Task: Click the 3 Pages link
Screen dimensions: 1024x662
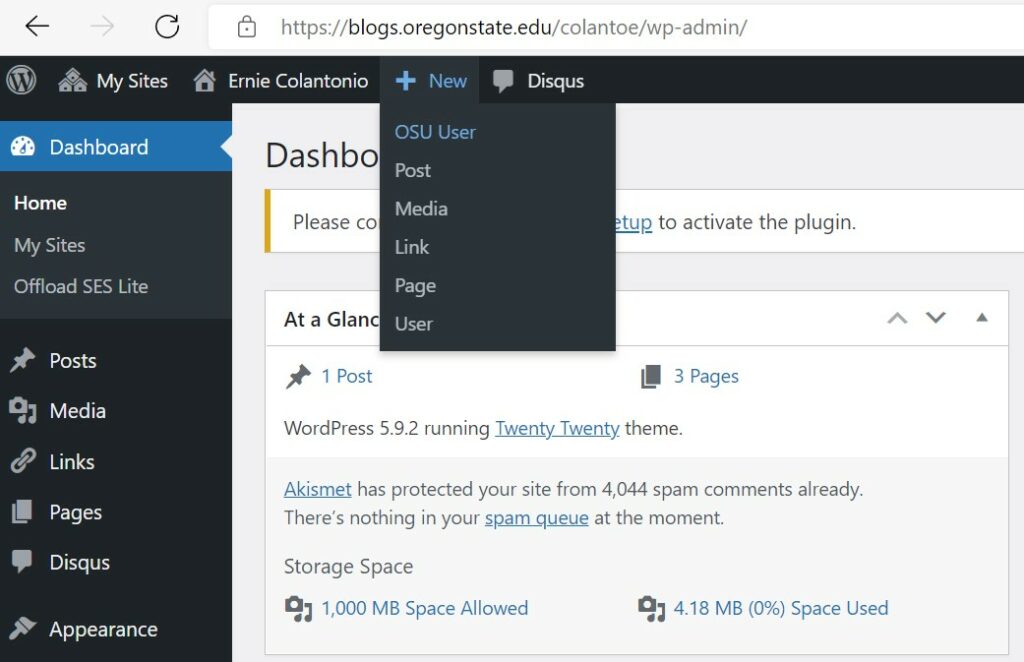Action: (x=706, y=376)
